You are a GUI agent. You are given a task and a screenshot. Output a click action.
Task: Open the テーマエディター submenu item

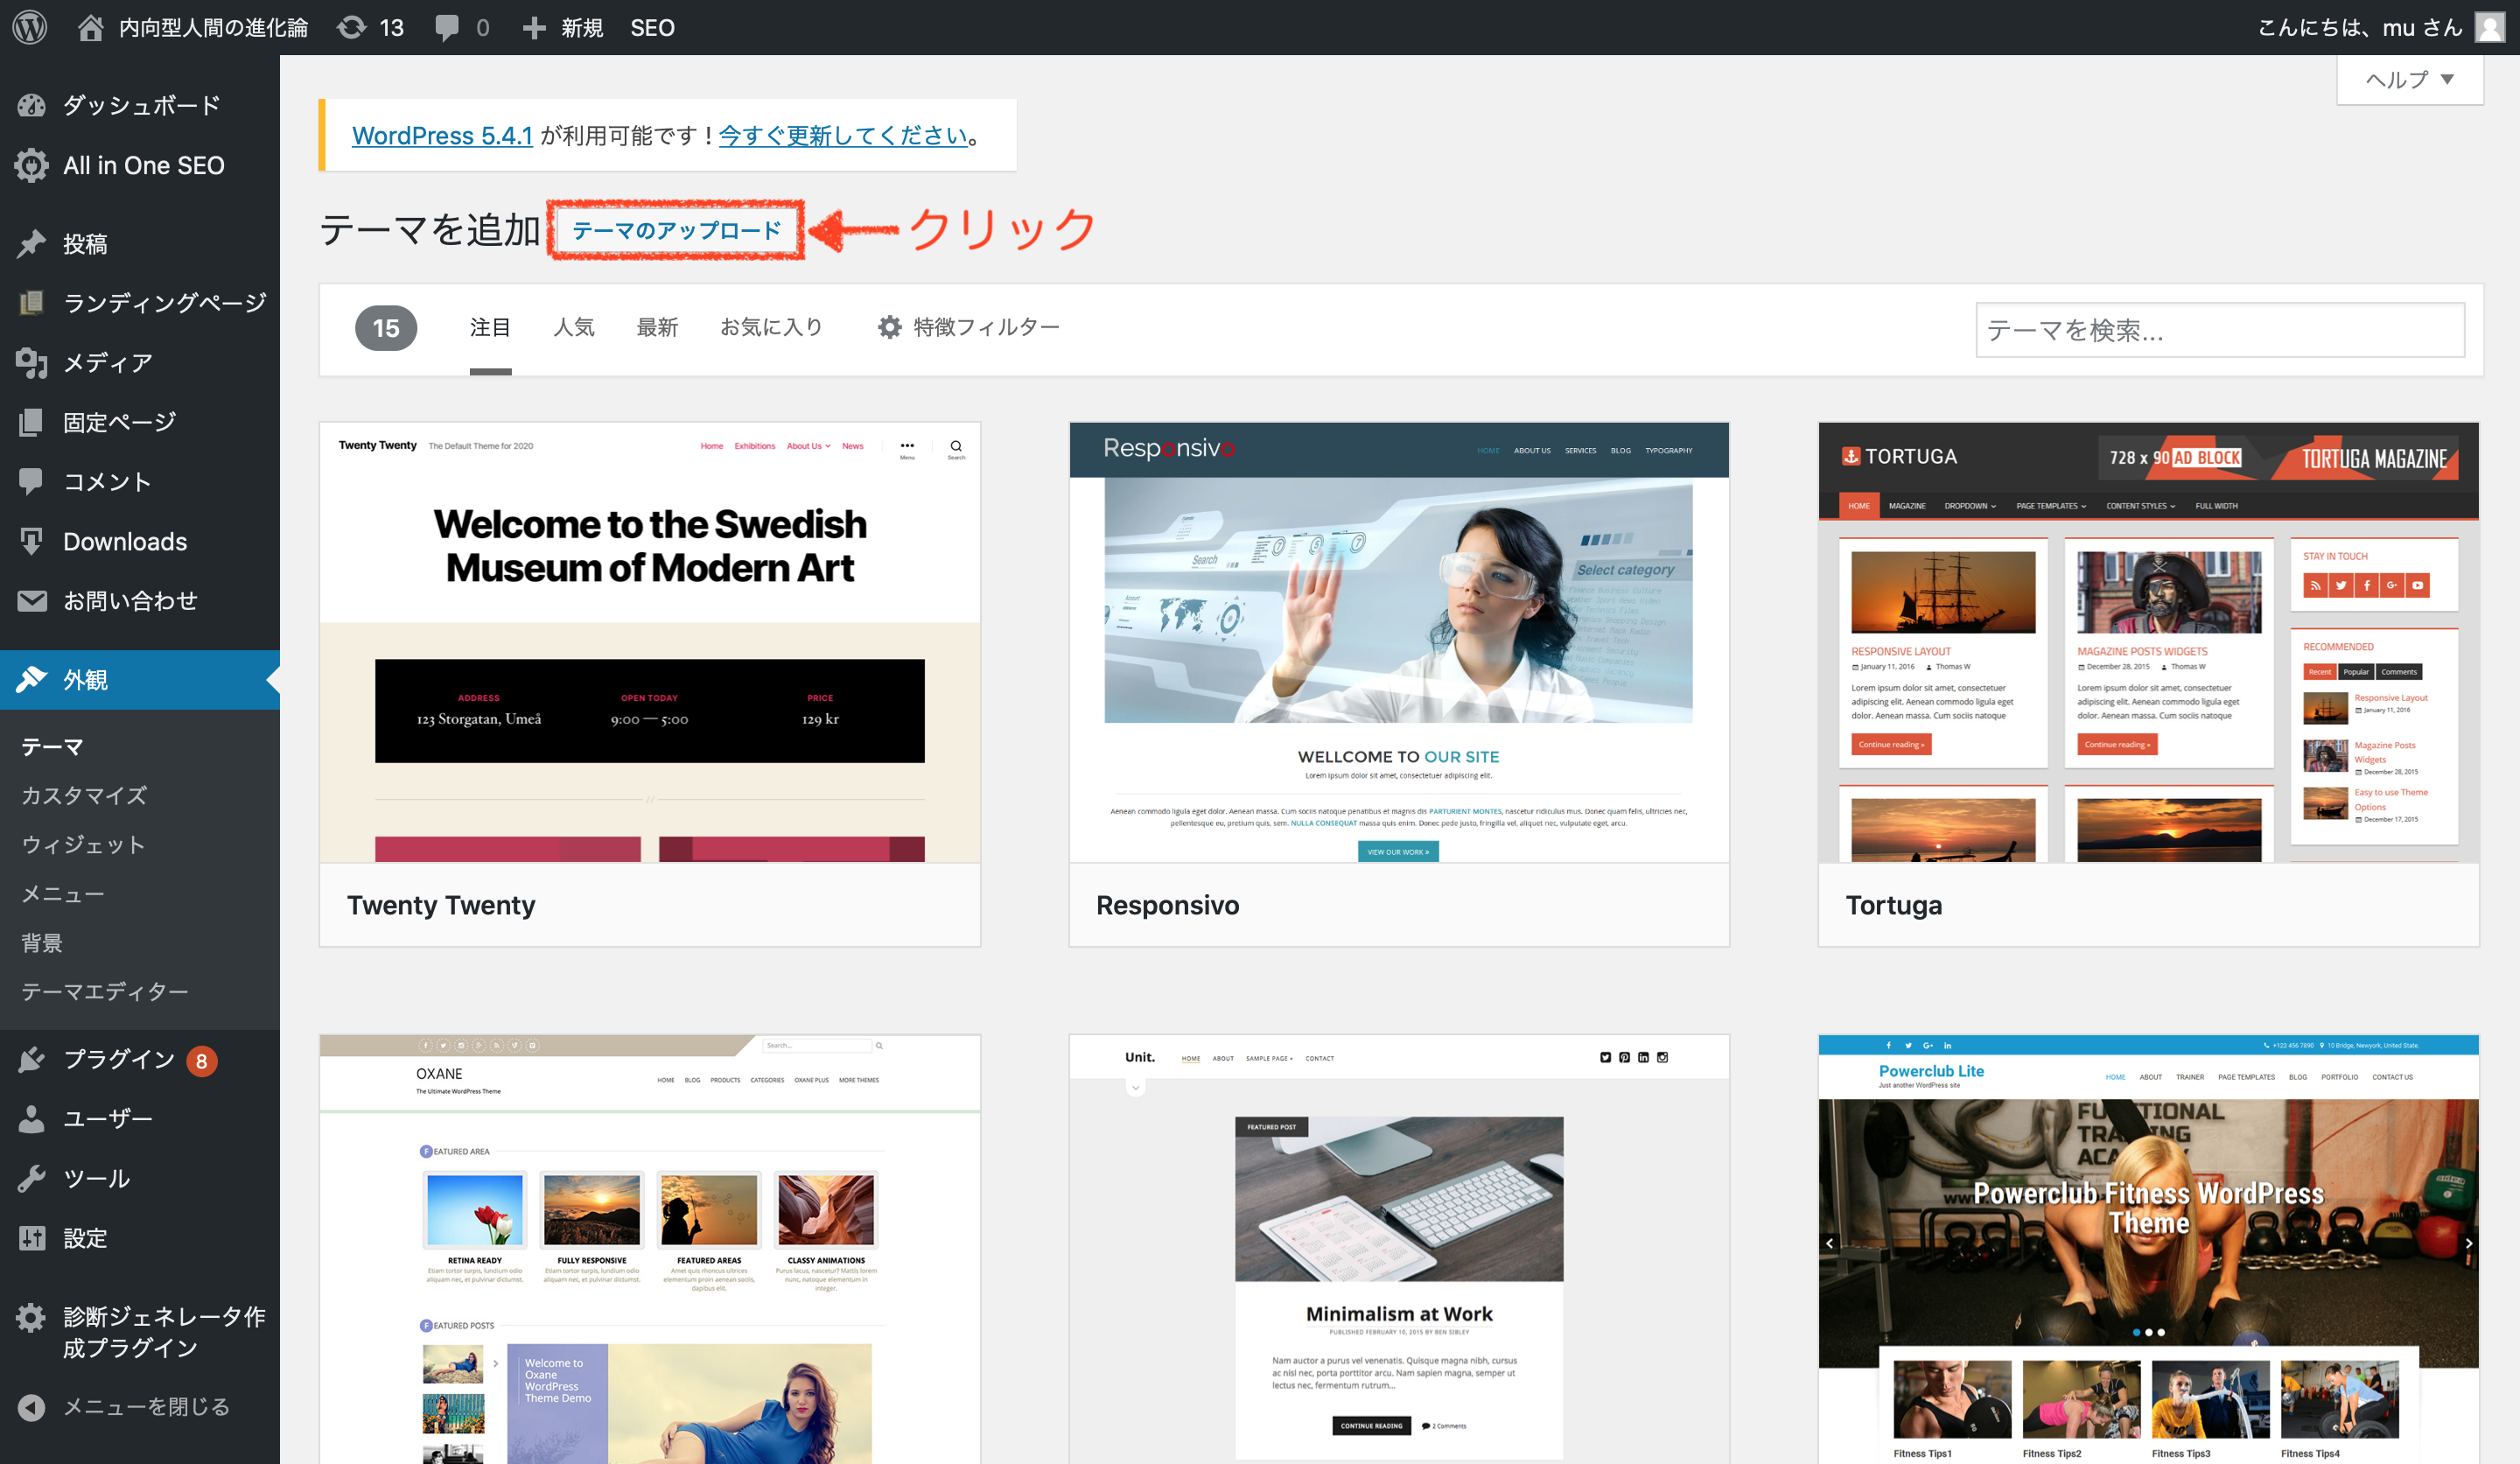(x=105, y=991)
